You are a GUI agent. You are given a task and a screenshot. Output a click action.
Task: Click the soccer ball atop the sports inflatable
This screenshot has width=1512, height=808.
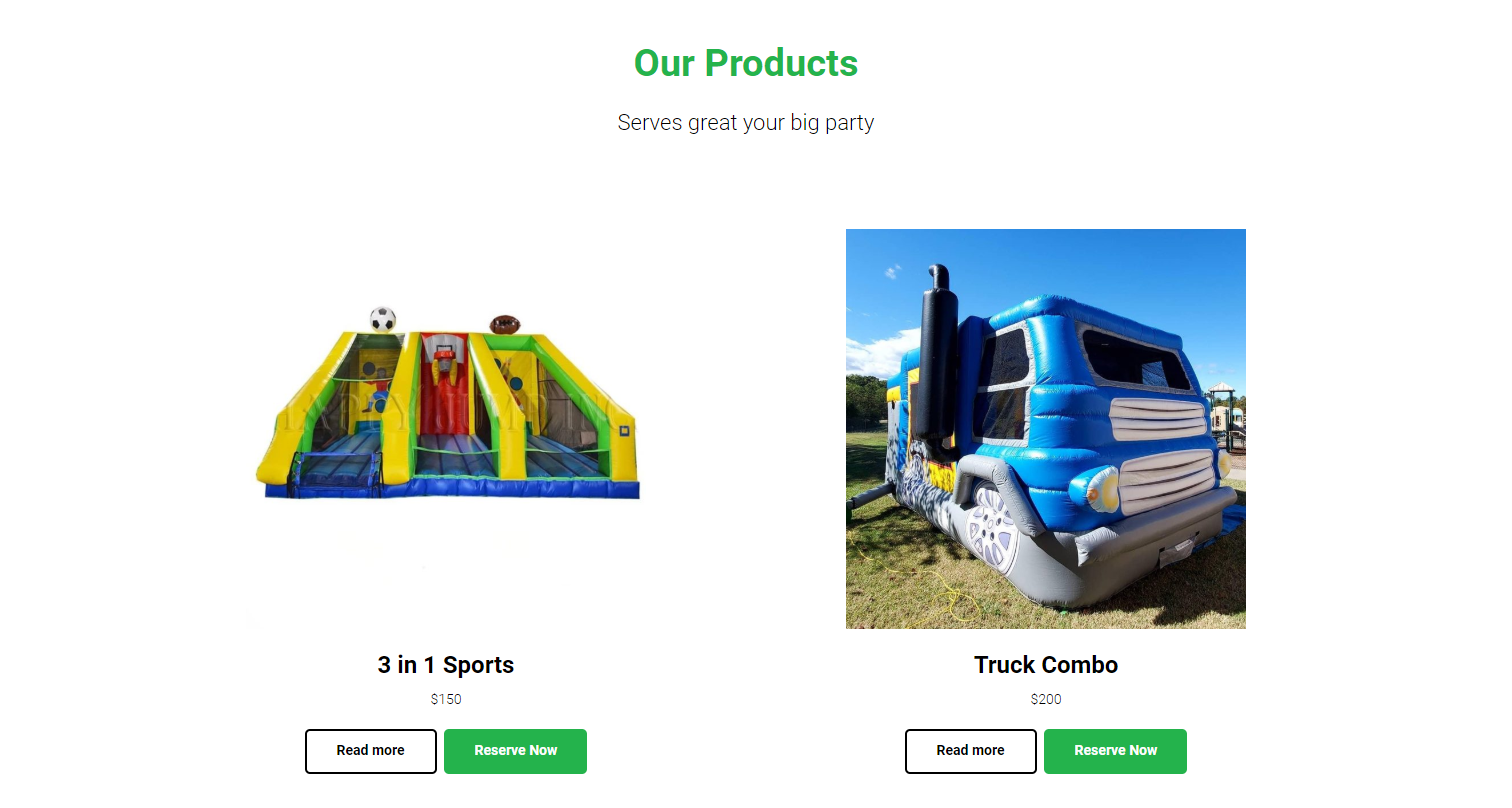pyautogui.click(x=383, y=319)
